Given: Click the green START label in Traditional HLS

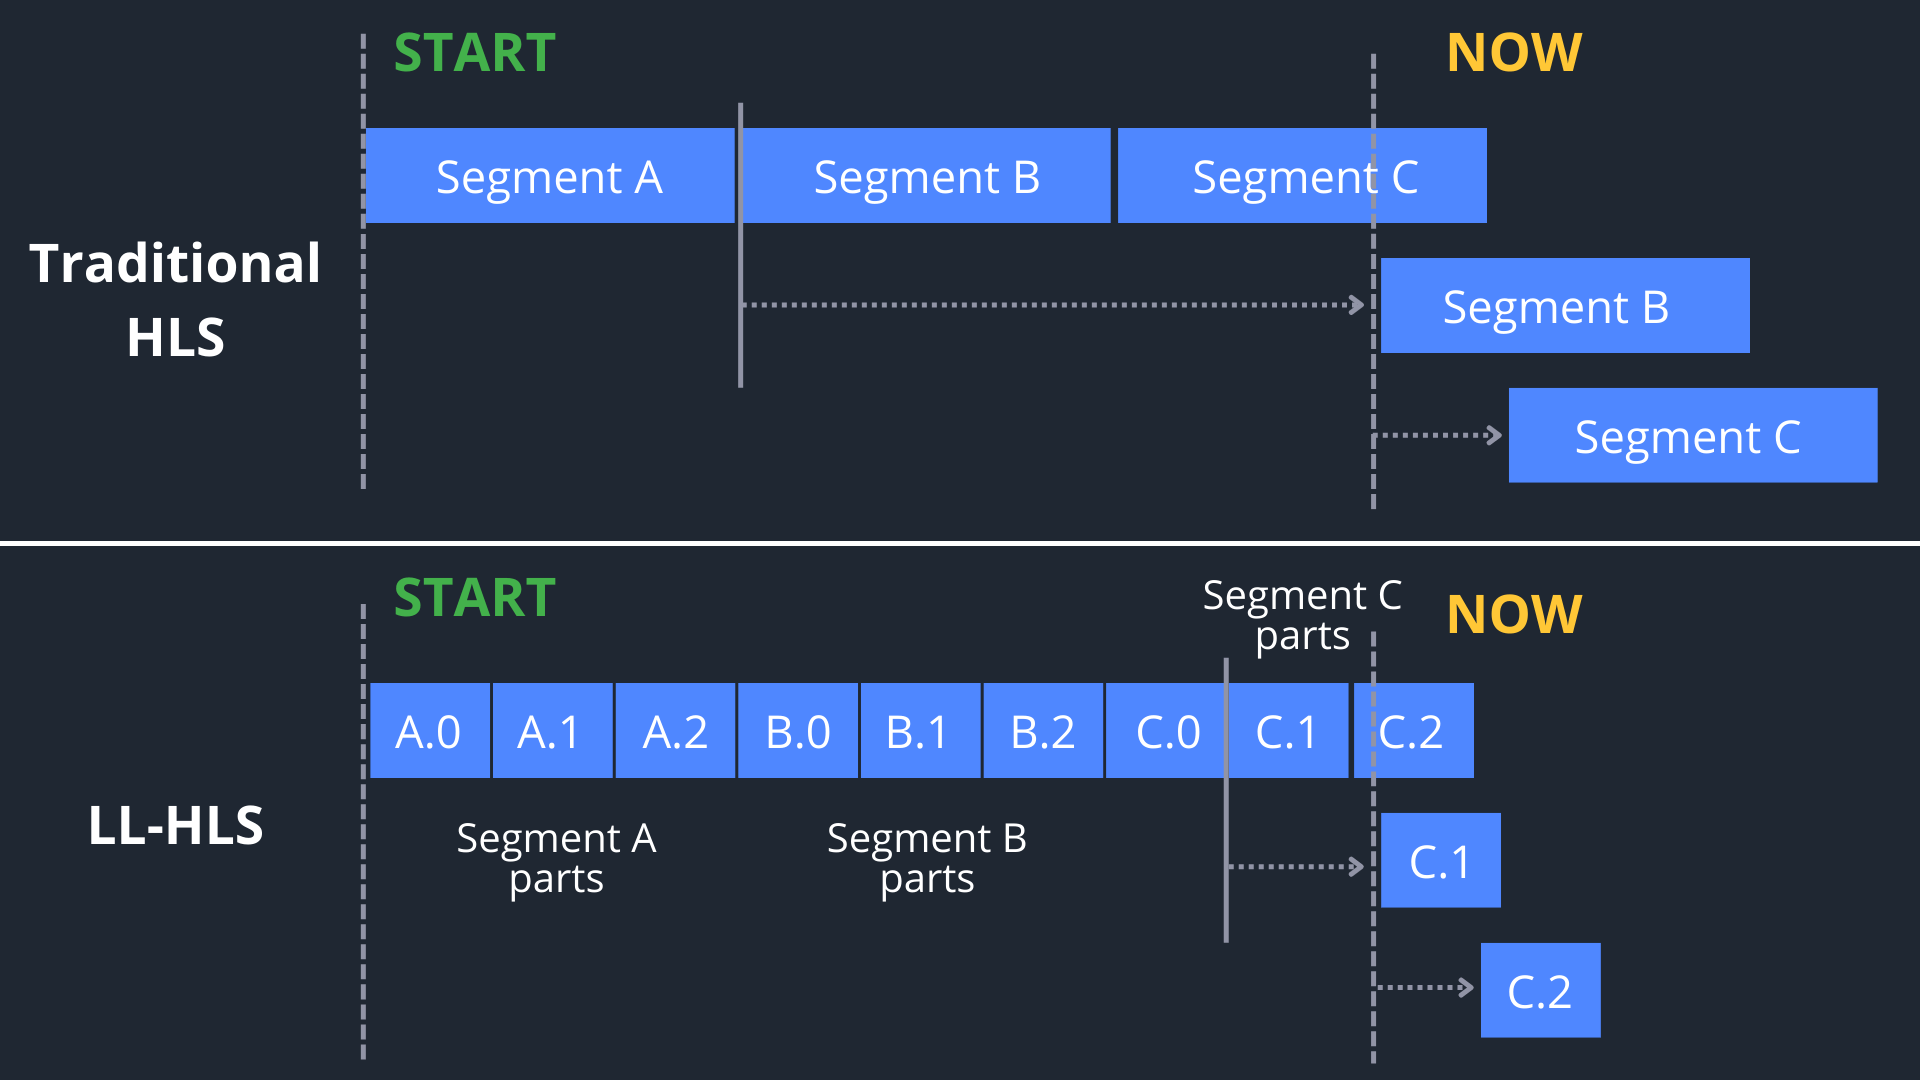Looking at the screenshot, I should point(475,53).
